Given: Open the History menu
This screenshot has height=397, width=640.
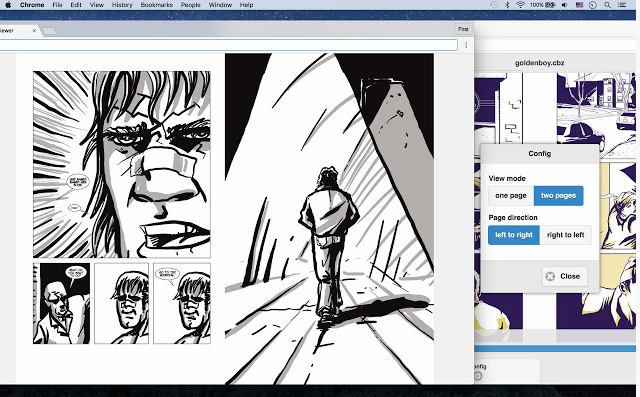Looking at the screenshot, I should coord(122,5).
